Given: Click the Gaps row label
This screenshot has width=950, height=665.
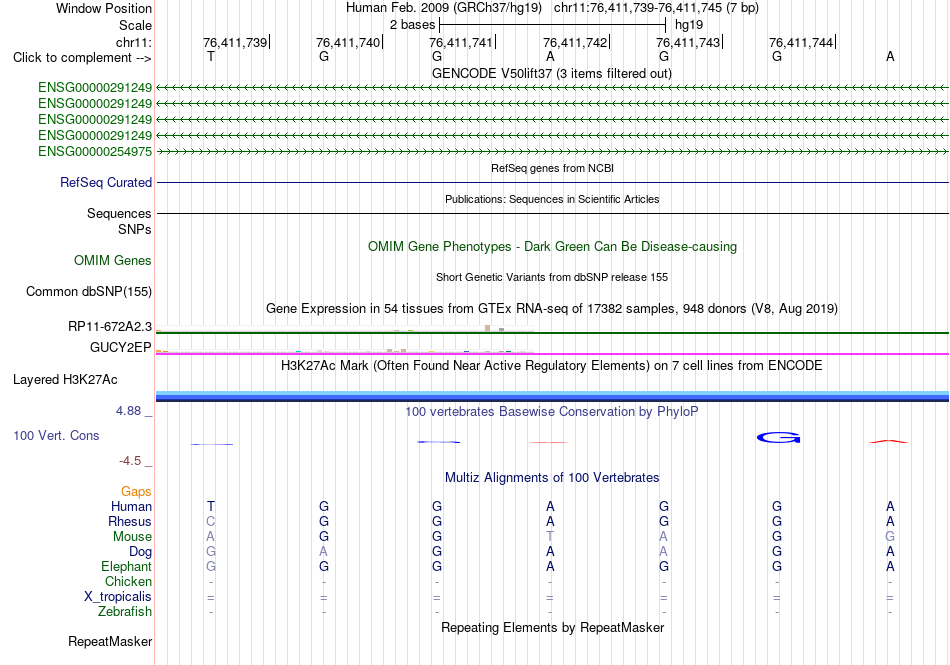Looking at the screenshot, I should pos(136,491).
